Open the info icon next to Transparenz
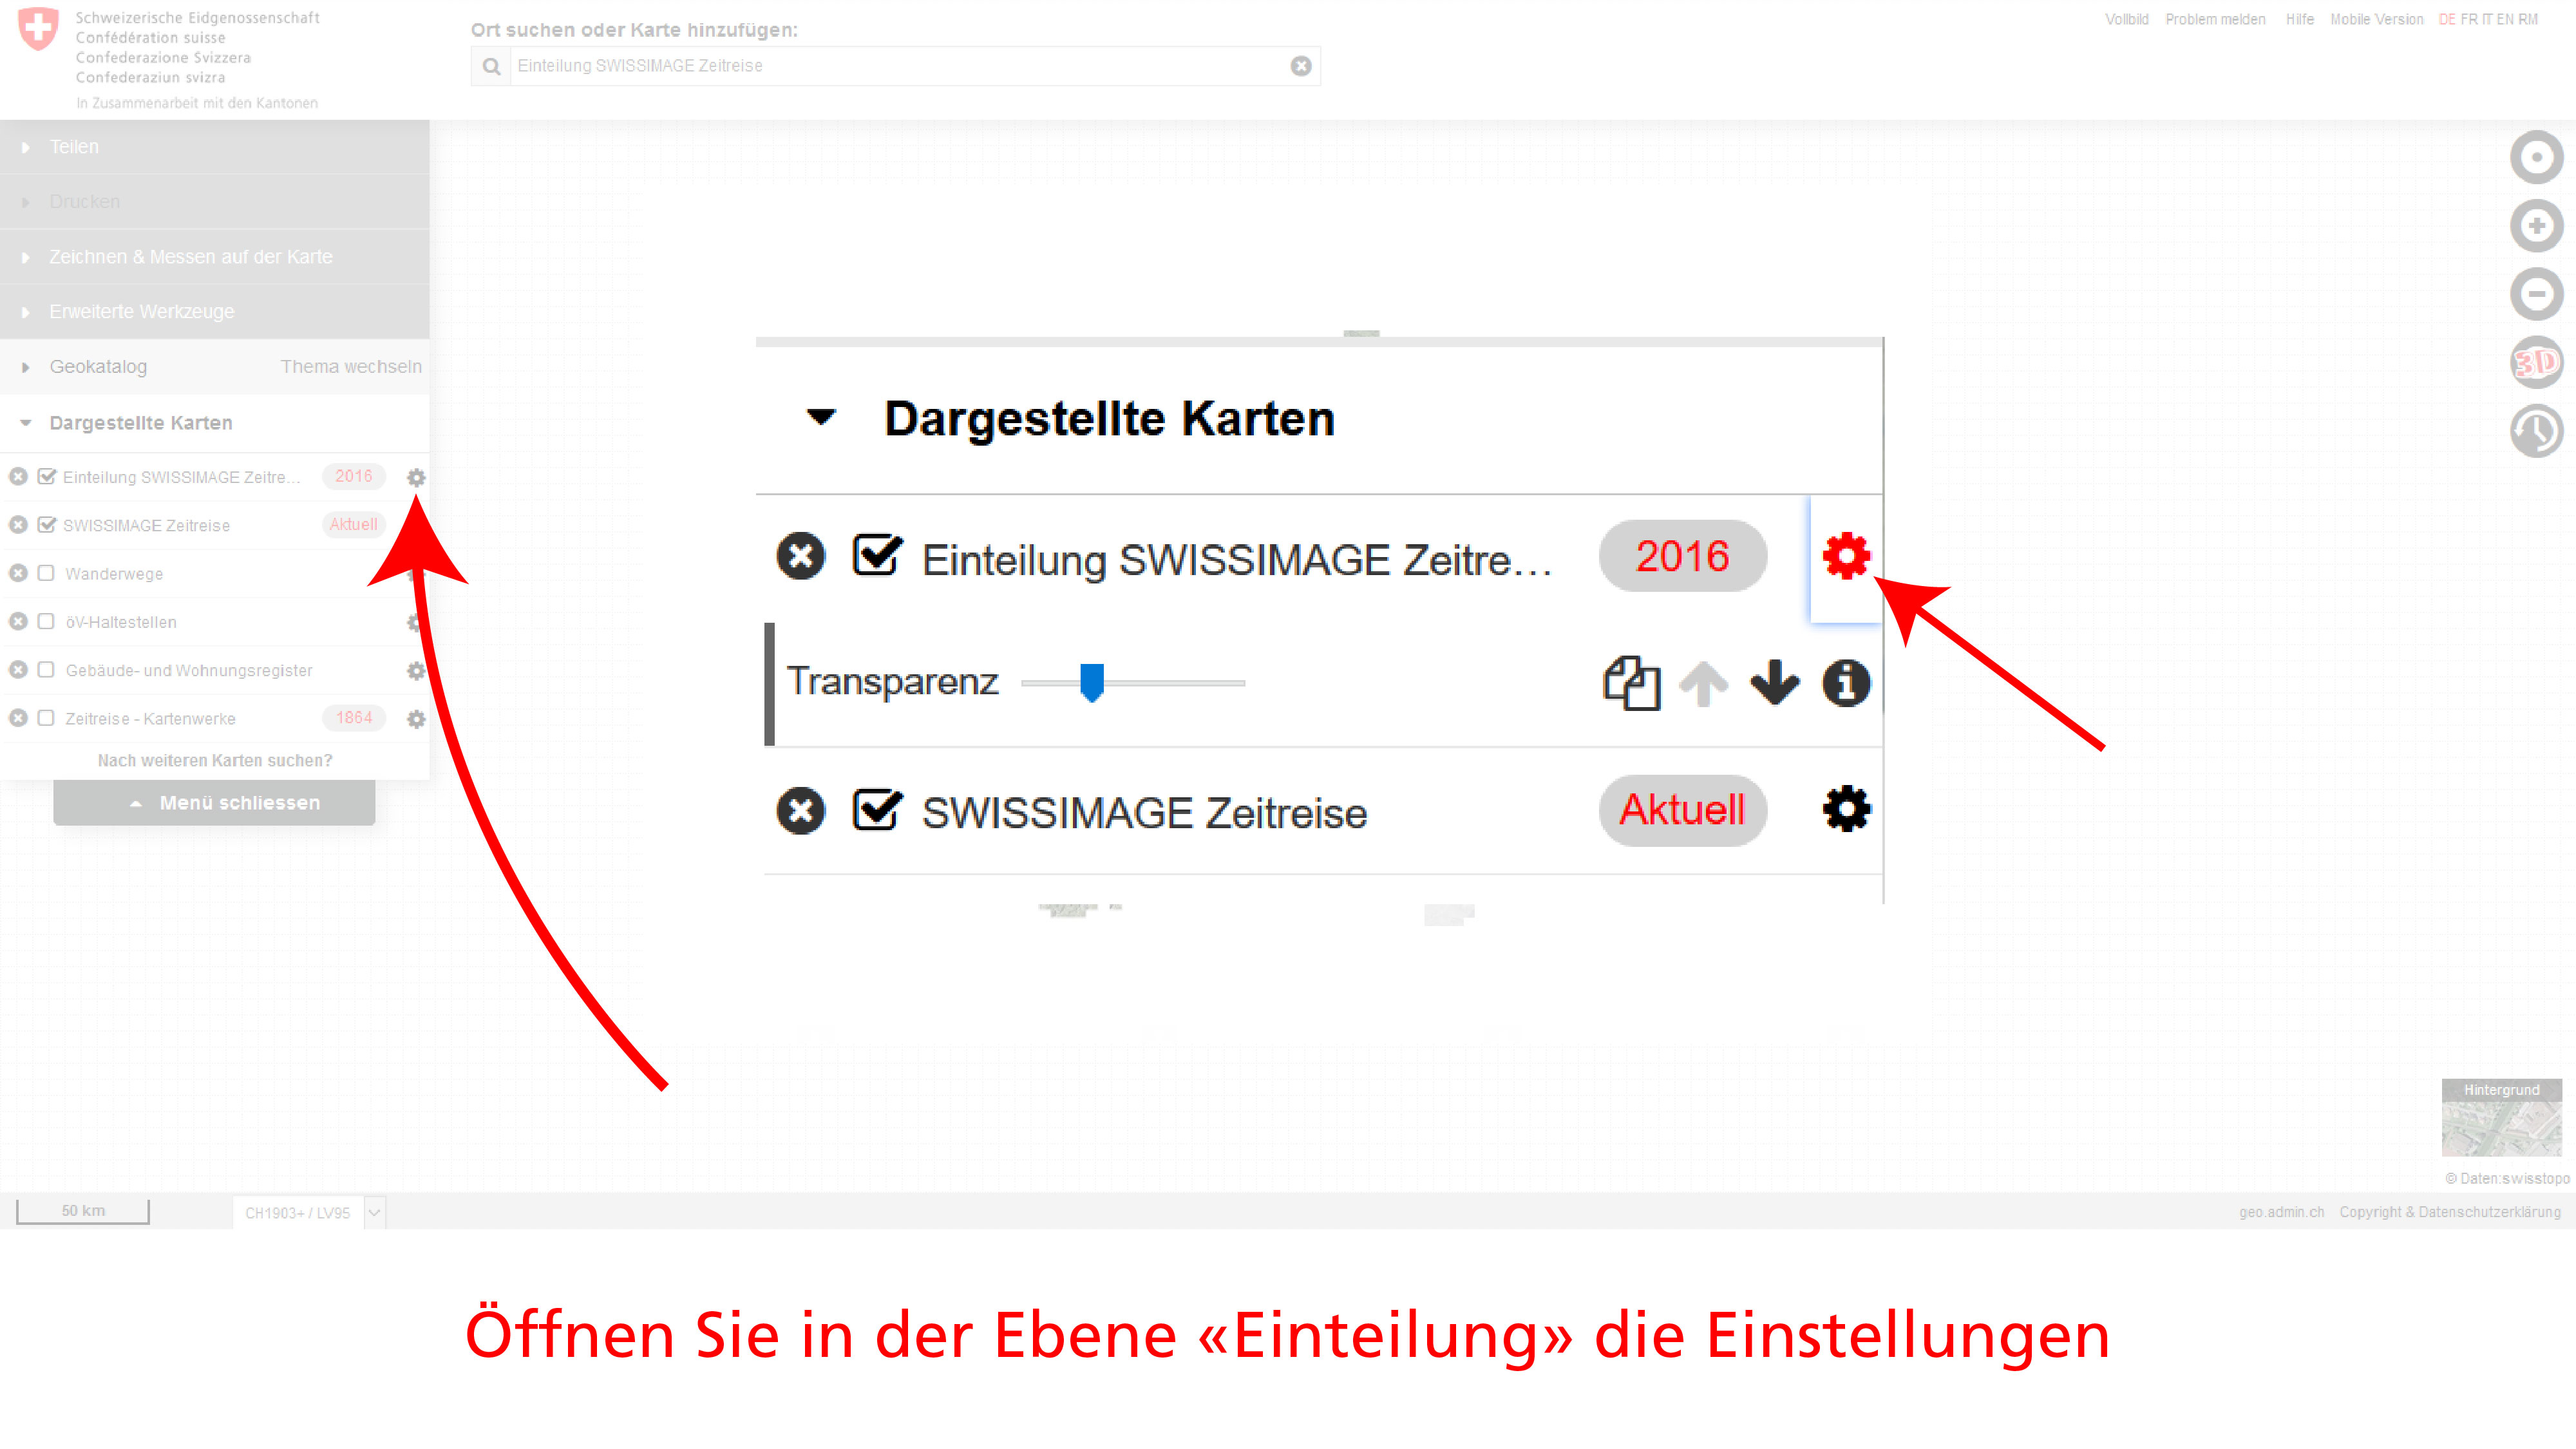 (x=1846, y=684)
